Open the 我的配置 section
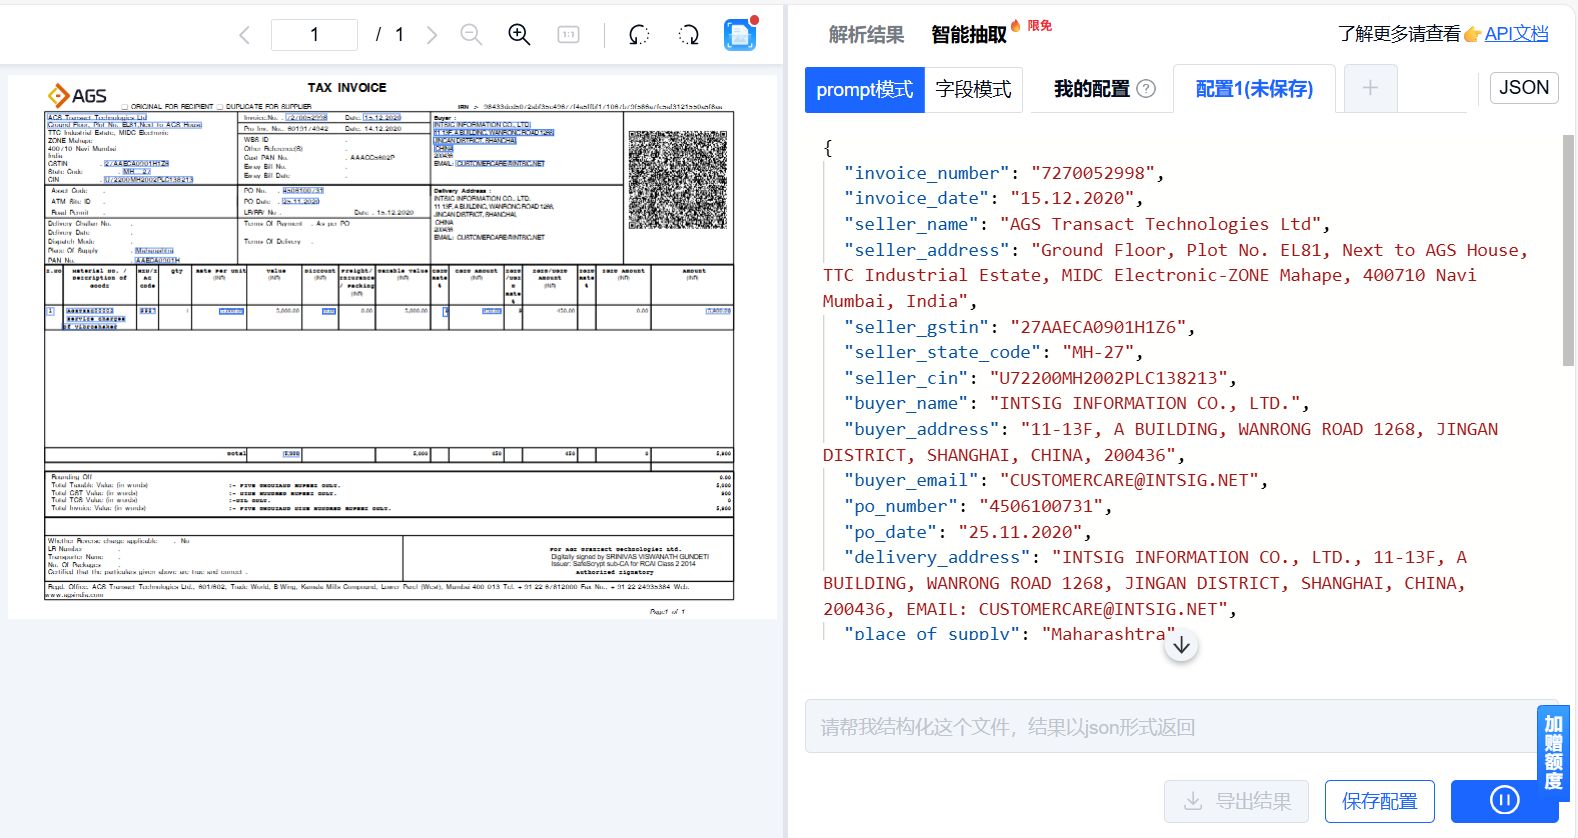The image size is (1578, 838). coord(1092,89)
